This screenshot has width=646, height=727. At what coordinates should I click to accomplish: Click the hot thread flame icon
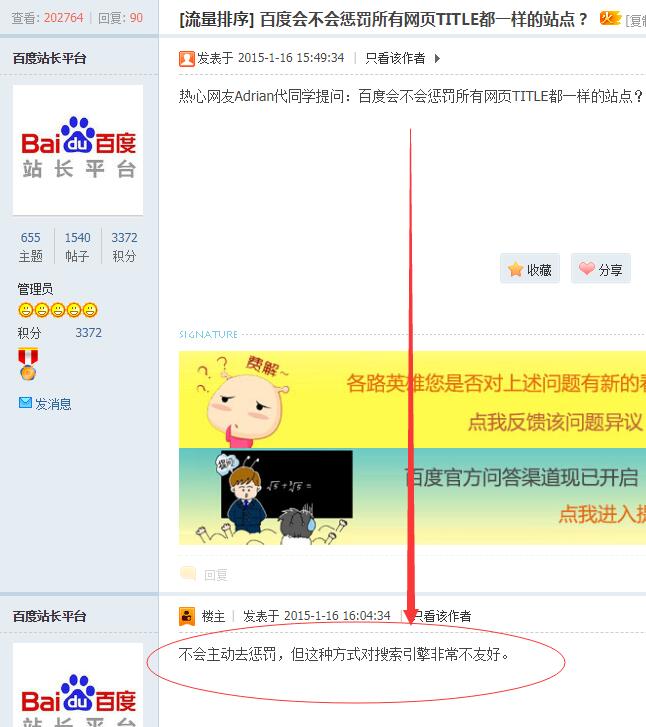coord(610,19)
